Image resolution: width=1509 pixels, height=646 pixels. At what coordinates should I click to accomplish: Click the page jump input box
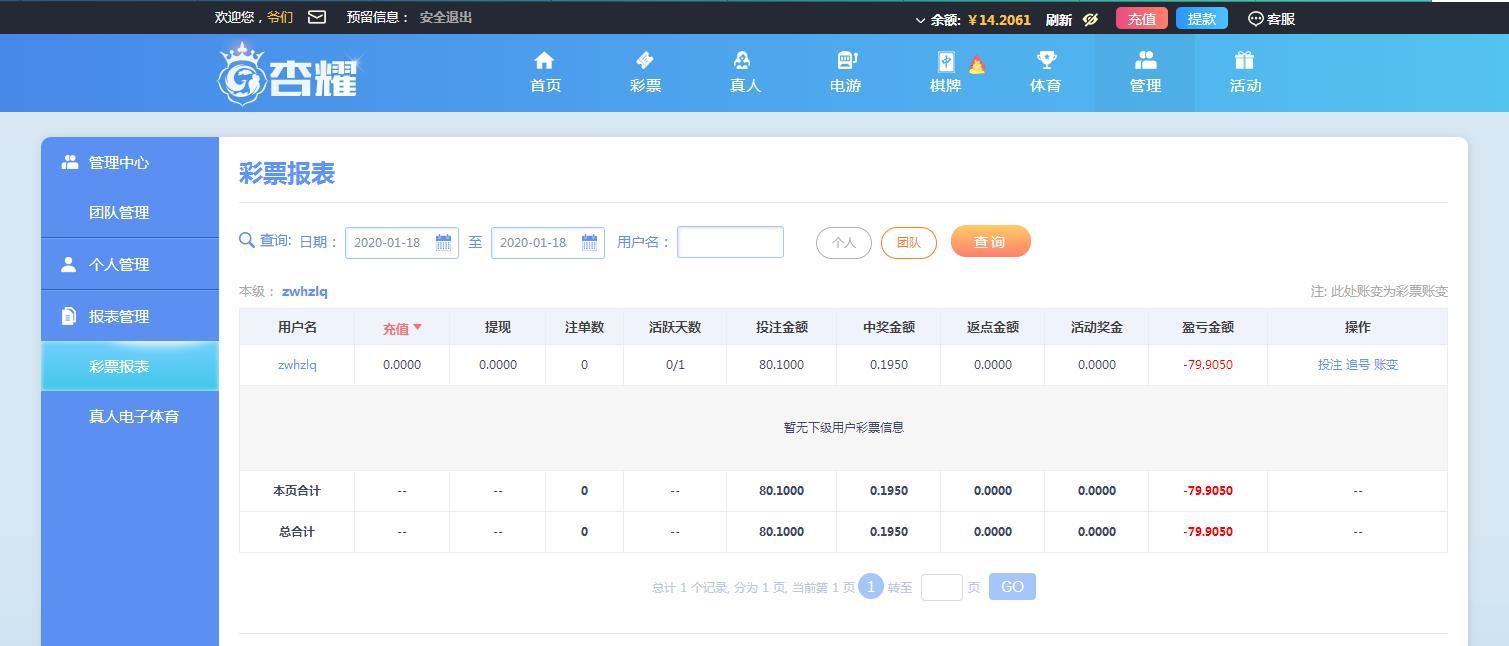point(941,587)
